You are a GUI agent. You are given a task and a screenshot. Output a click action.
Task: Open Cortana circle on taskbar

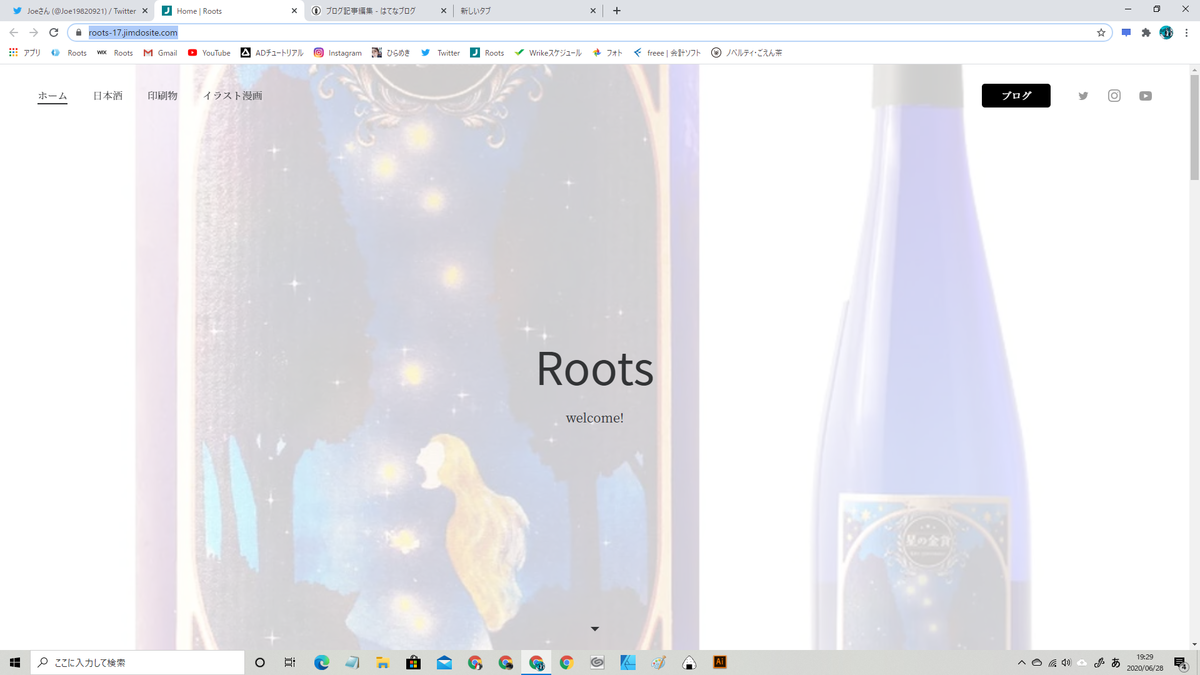tap(260, 662)
